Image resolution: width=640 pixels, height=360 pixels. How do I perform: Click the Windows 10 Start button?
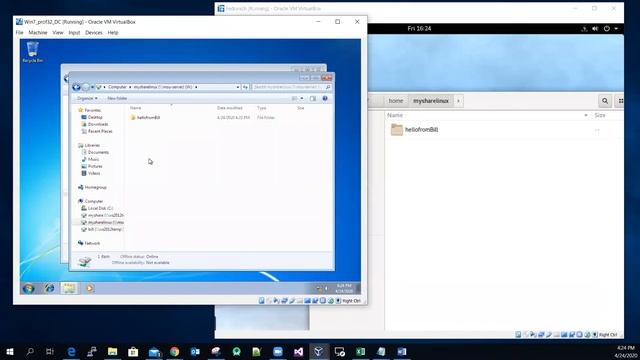click(10, 351)
